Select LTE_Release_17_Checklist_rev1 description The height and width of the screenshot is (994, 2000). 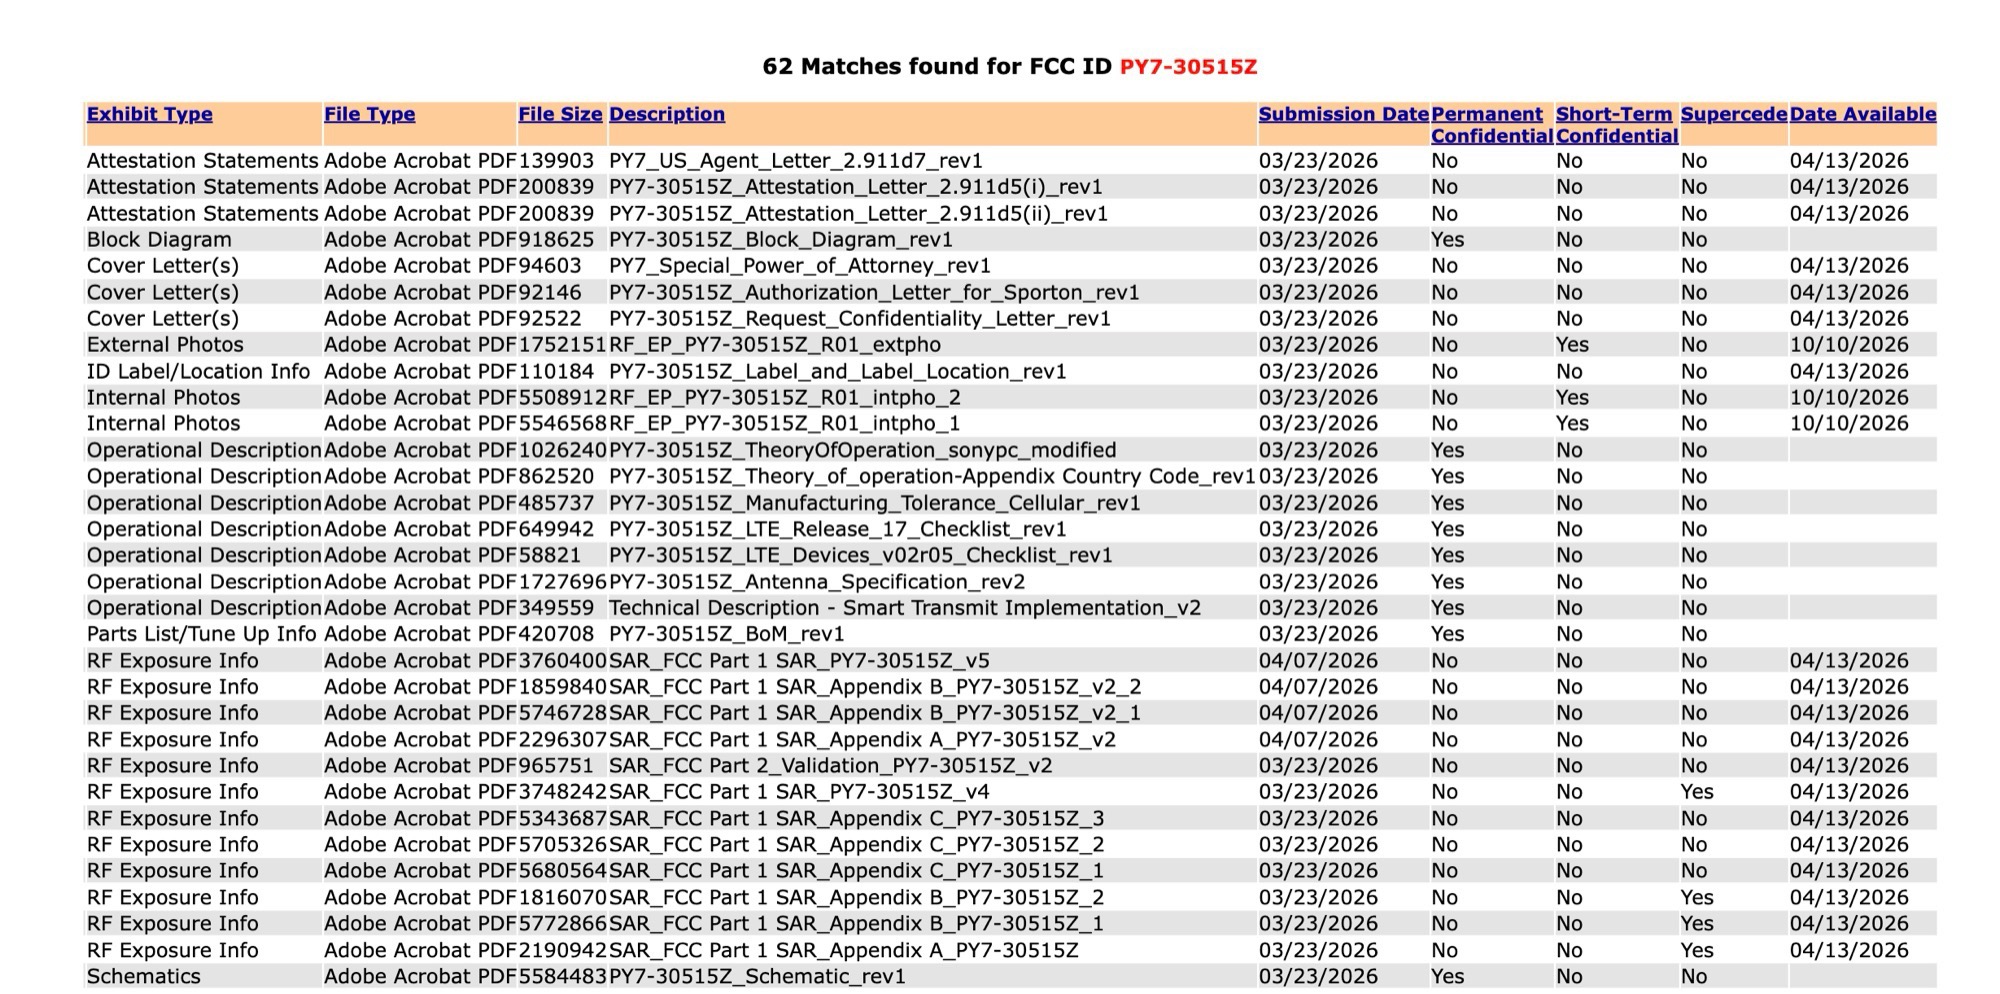tap(838, 530)
